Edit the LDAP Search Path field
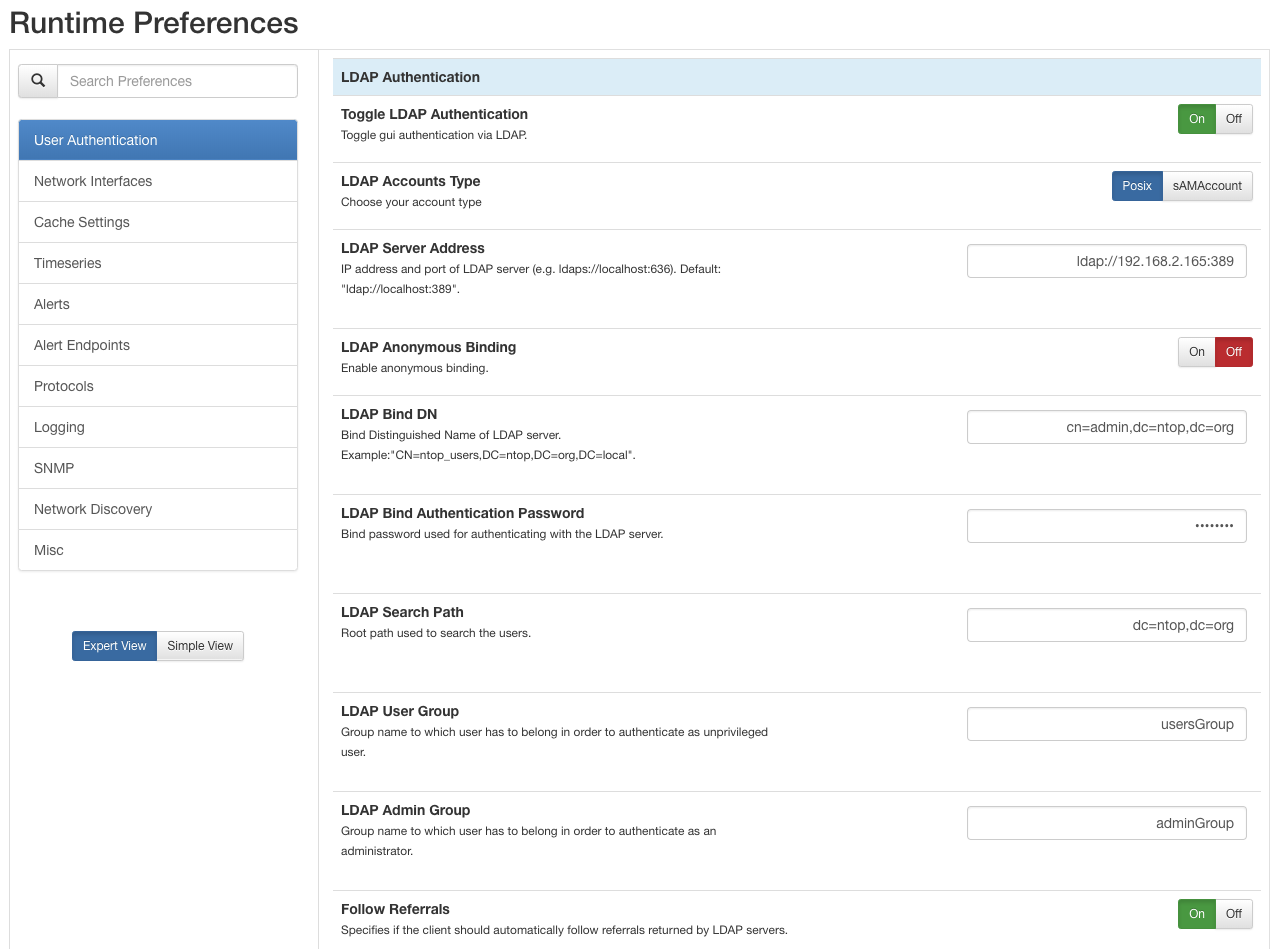This screenshot has width=1278, height=949. (x=1107, y=625)
